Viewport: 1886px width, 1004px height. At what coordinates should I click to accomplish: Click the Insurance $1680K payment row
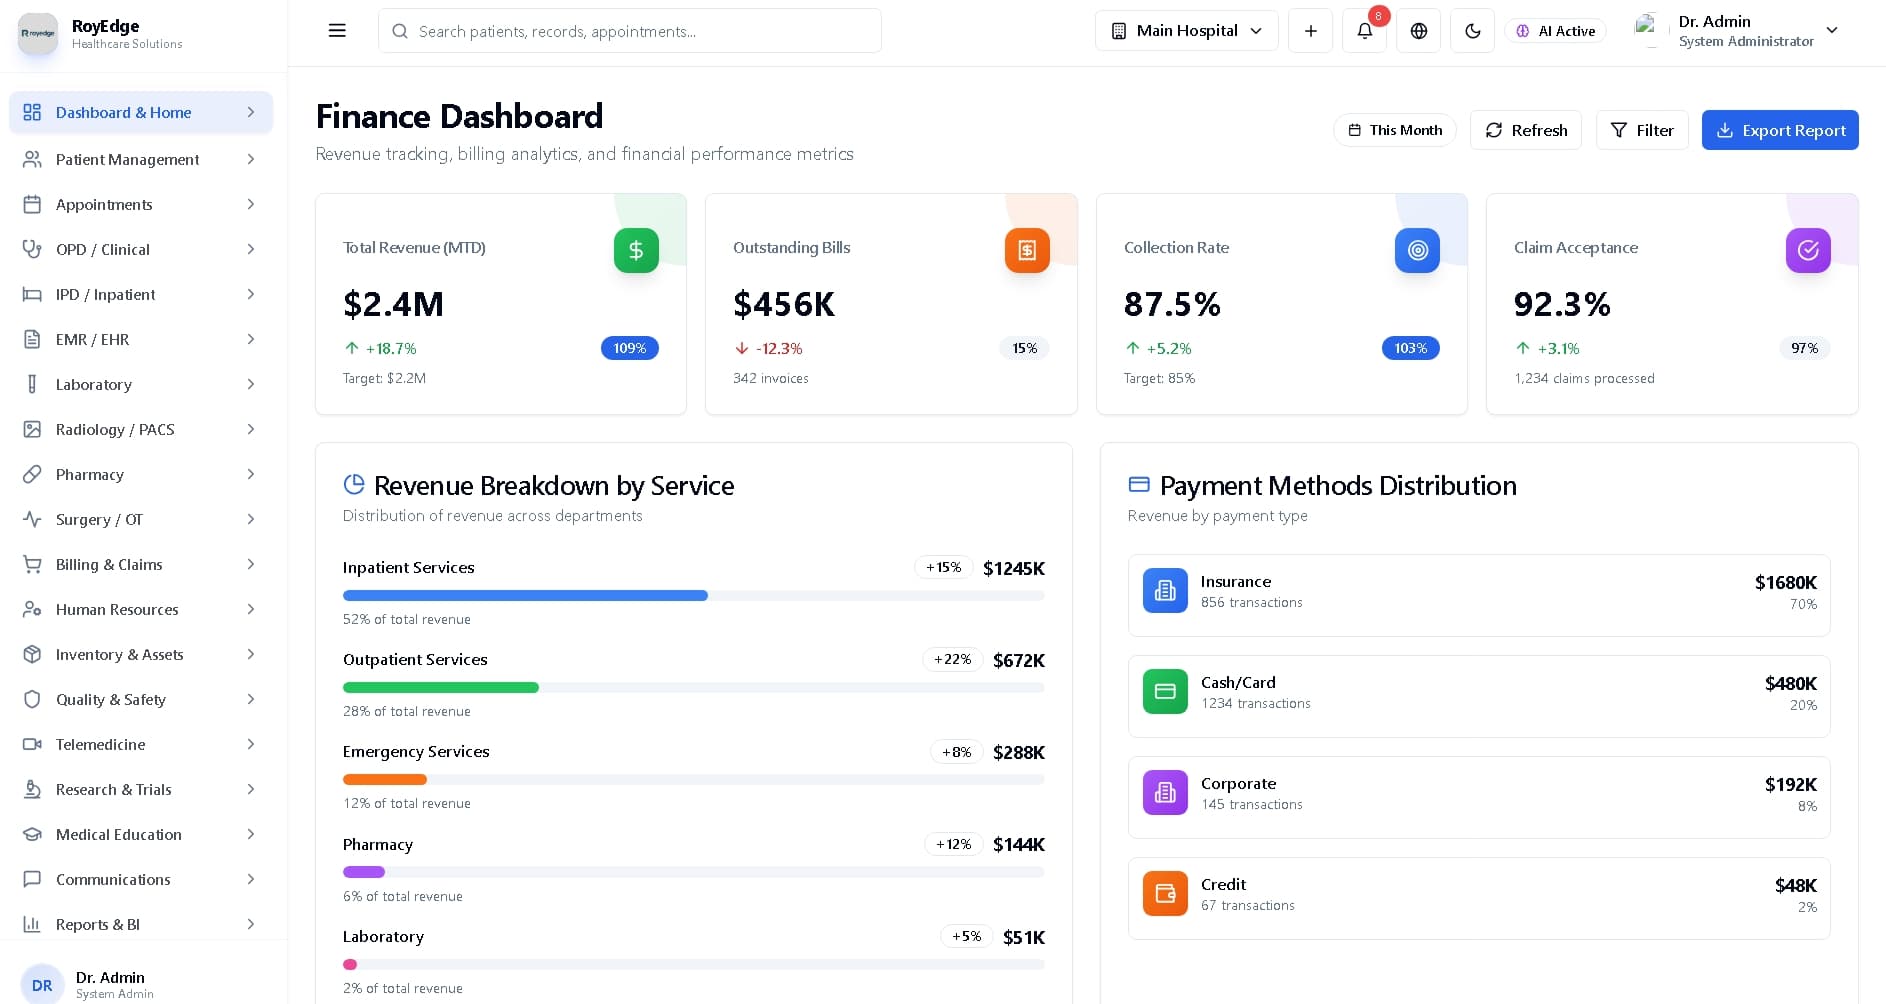coord(1479,595)
